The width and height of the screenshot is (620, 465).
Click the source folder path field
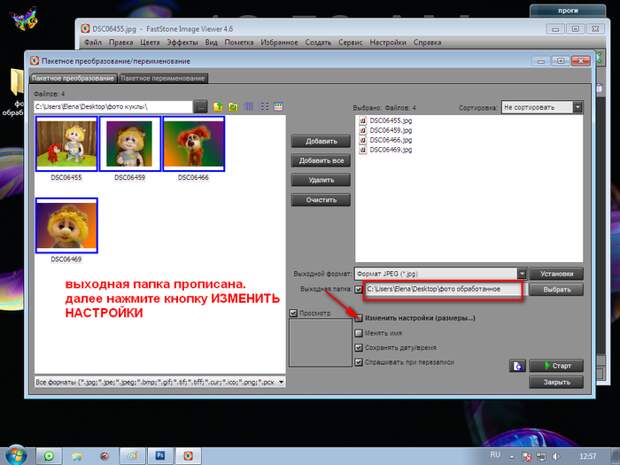[113, 107]
